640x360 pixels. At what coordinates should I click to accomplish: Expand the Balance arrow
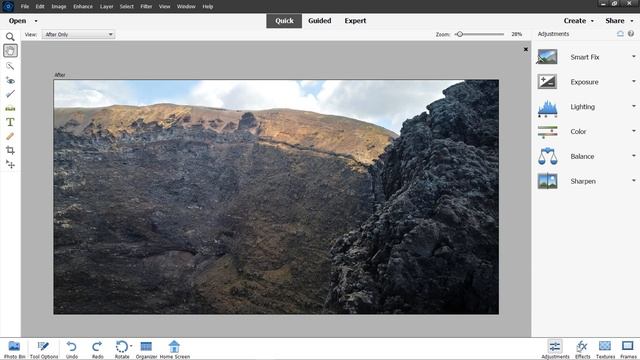point(633,156)
